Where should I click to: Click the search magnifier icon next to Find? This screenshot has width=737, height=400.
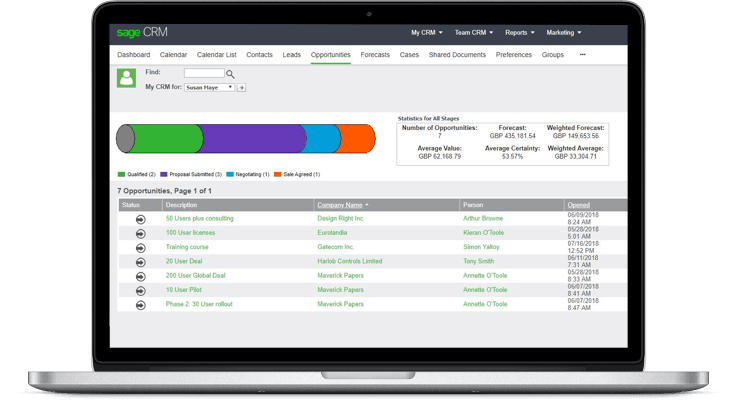pyautogui.click(x=230, y=74)
